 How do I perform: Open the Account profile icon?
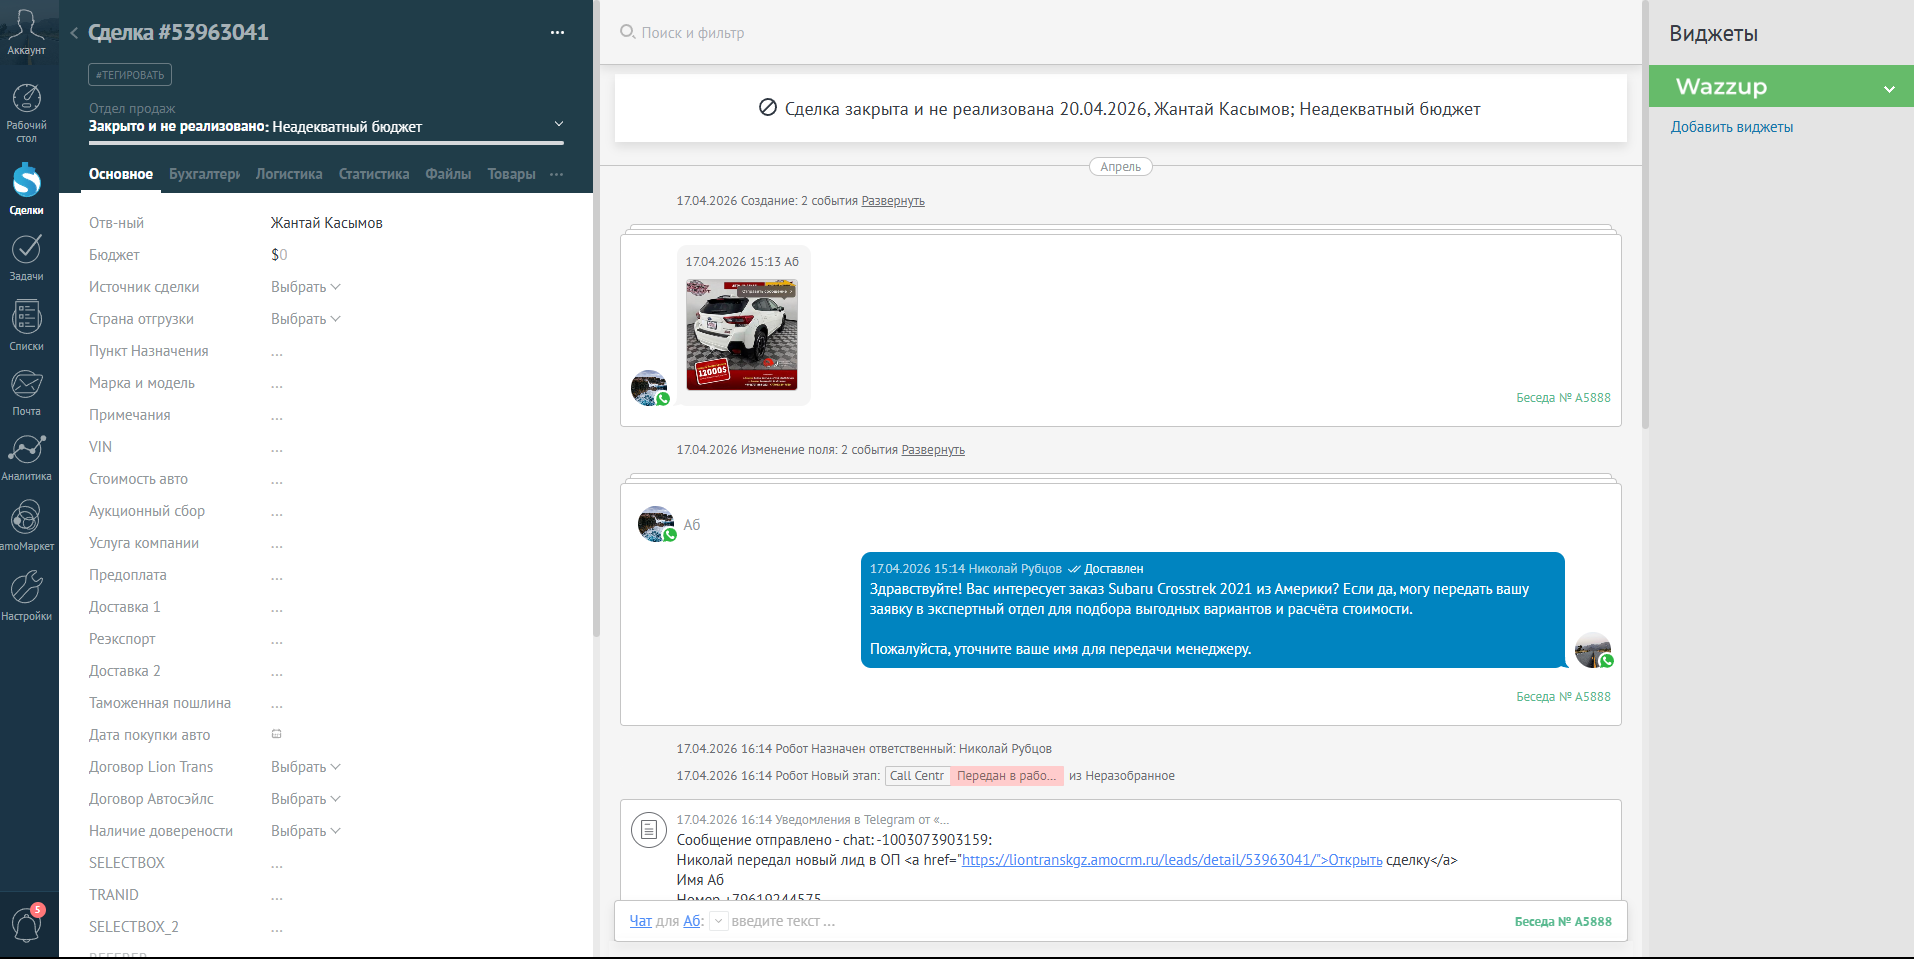(x=26, y=31)
